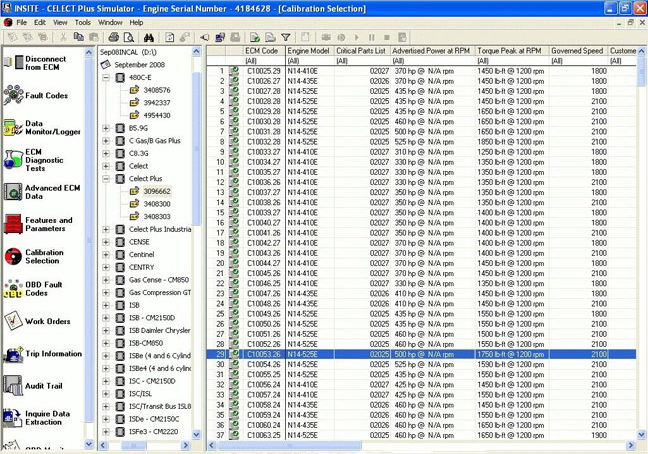The width and height of the screenshot is (648, 454).
Task: Select row with ECM code C10025.29
Action: pos(421,71)
